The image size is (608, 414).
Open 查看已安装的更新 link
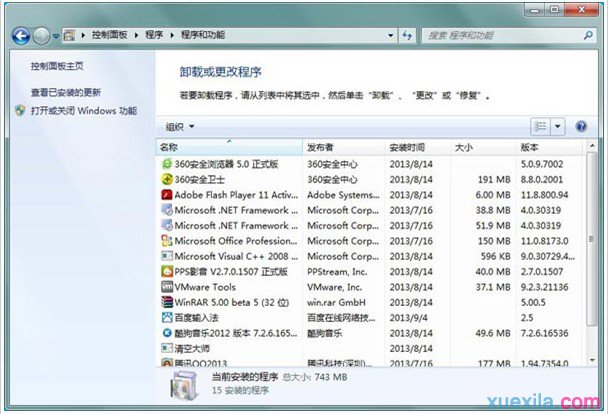[x=66, y=92]
